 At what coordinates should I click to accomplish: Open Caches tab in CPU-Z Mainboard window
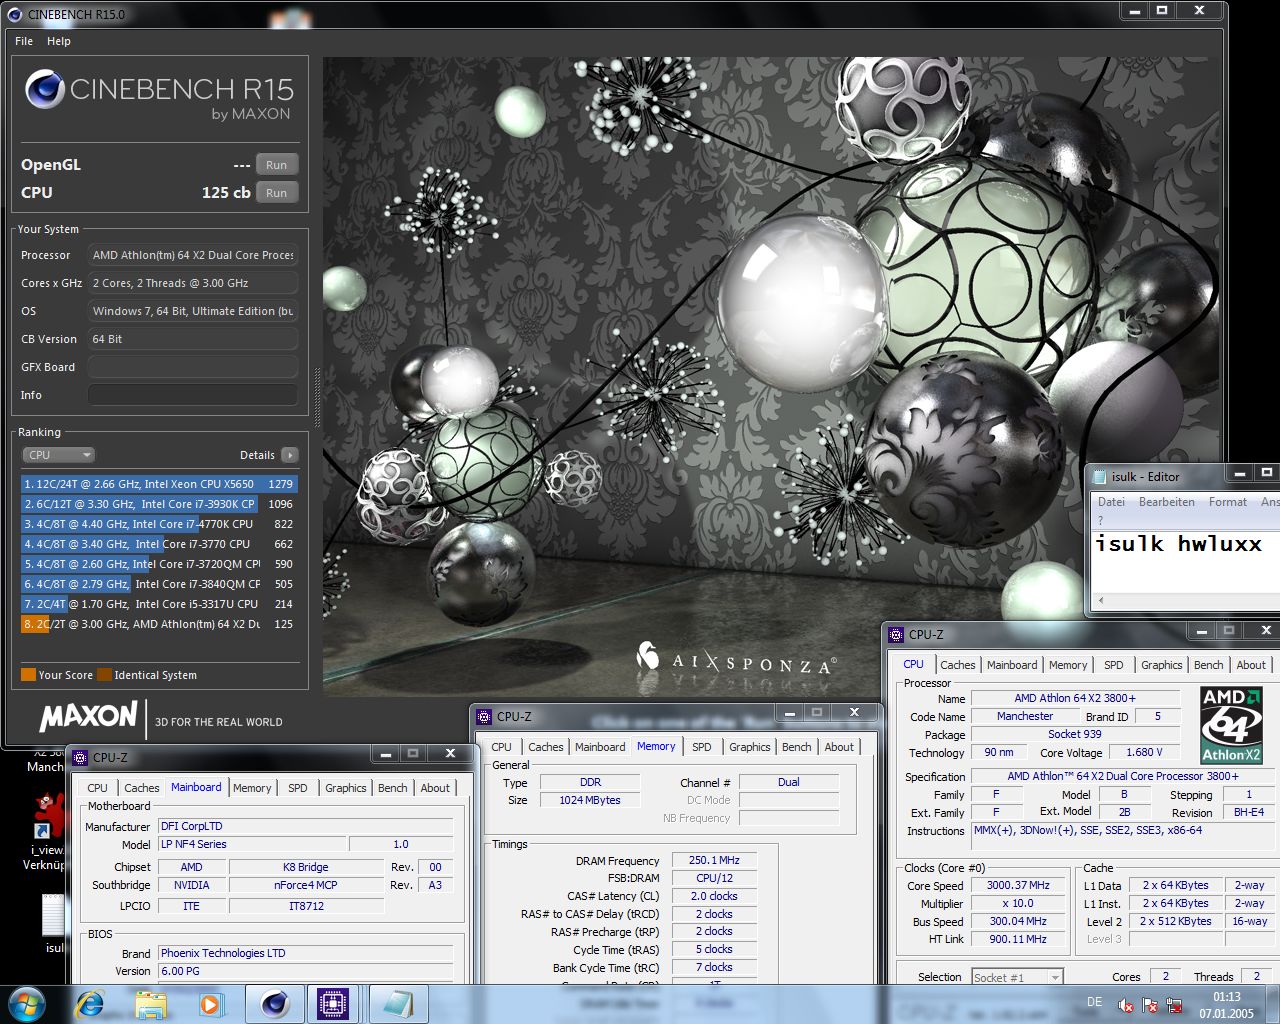pyautogui.click(x=141, y=788)
